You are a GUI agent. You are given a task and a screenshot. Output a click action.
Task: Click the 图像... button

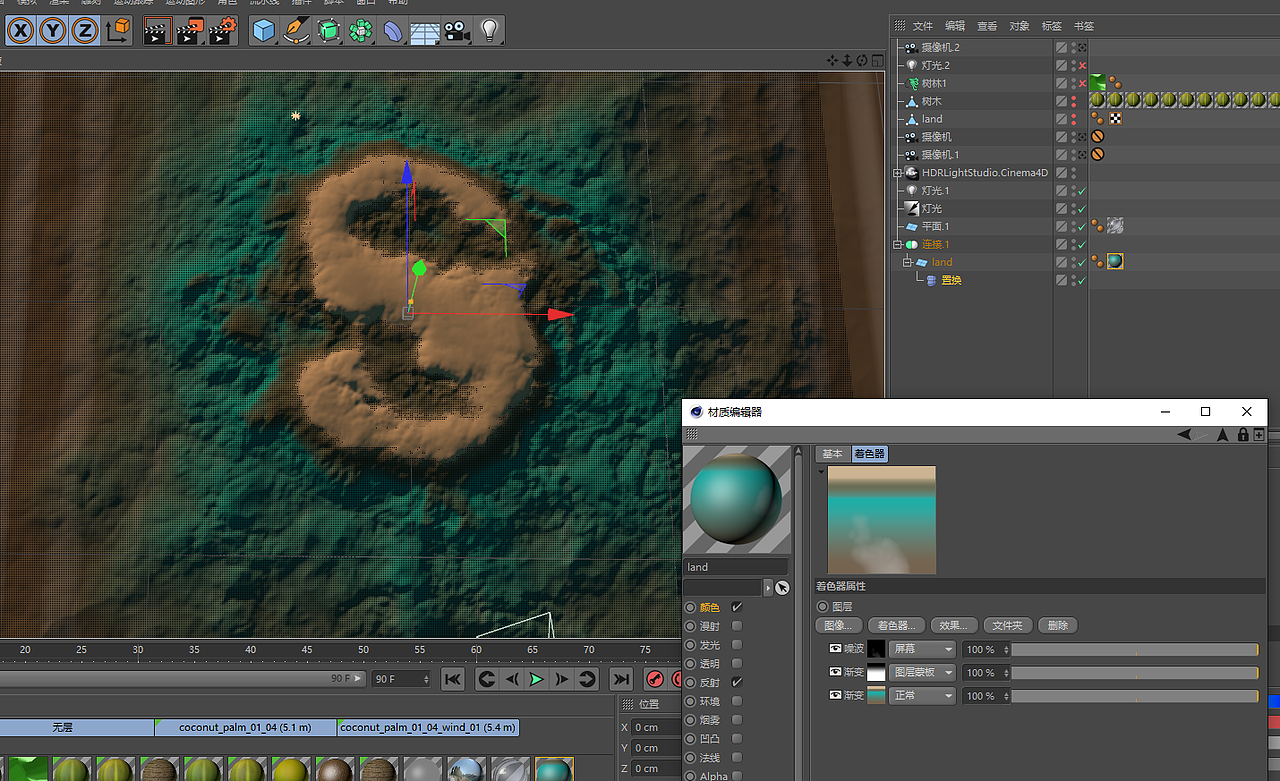click(838, 626)
